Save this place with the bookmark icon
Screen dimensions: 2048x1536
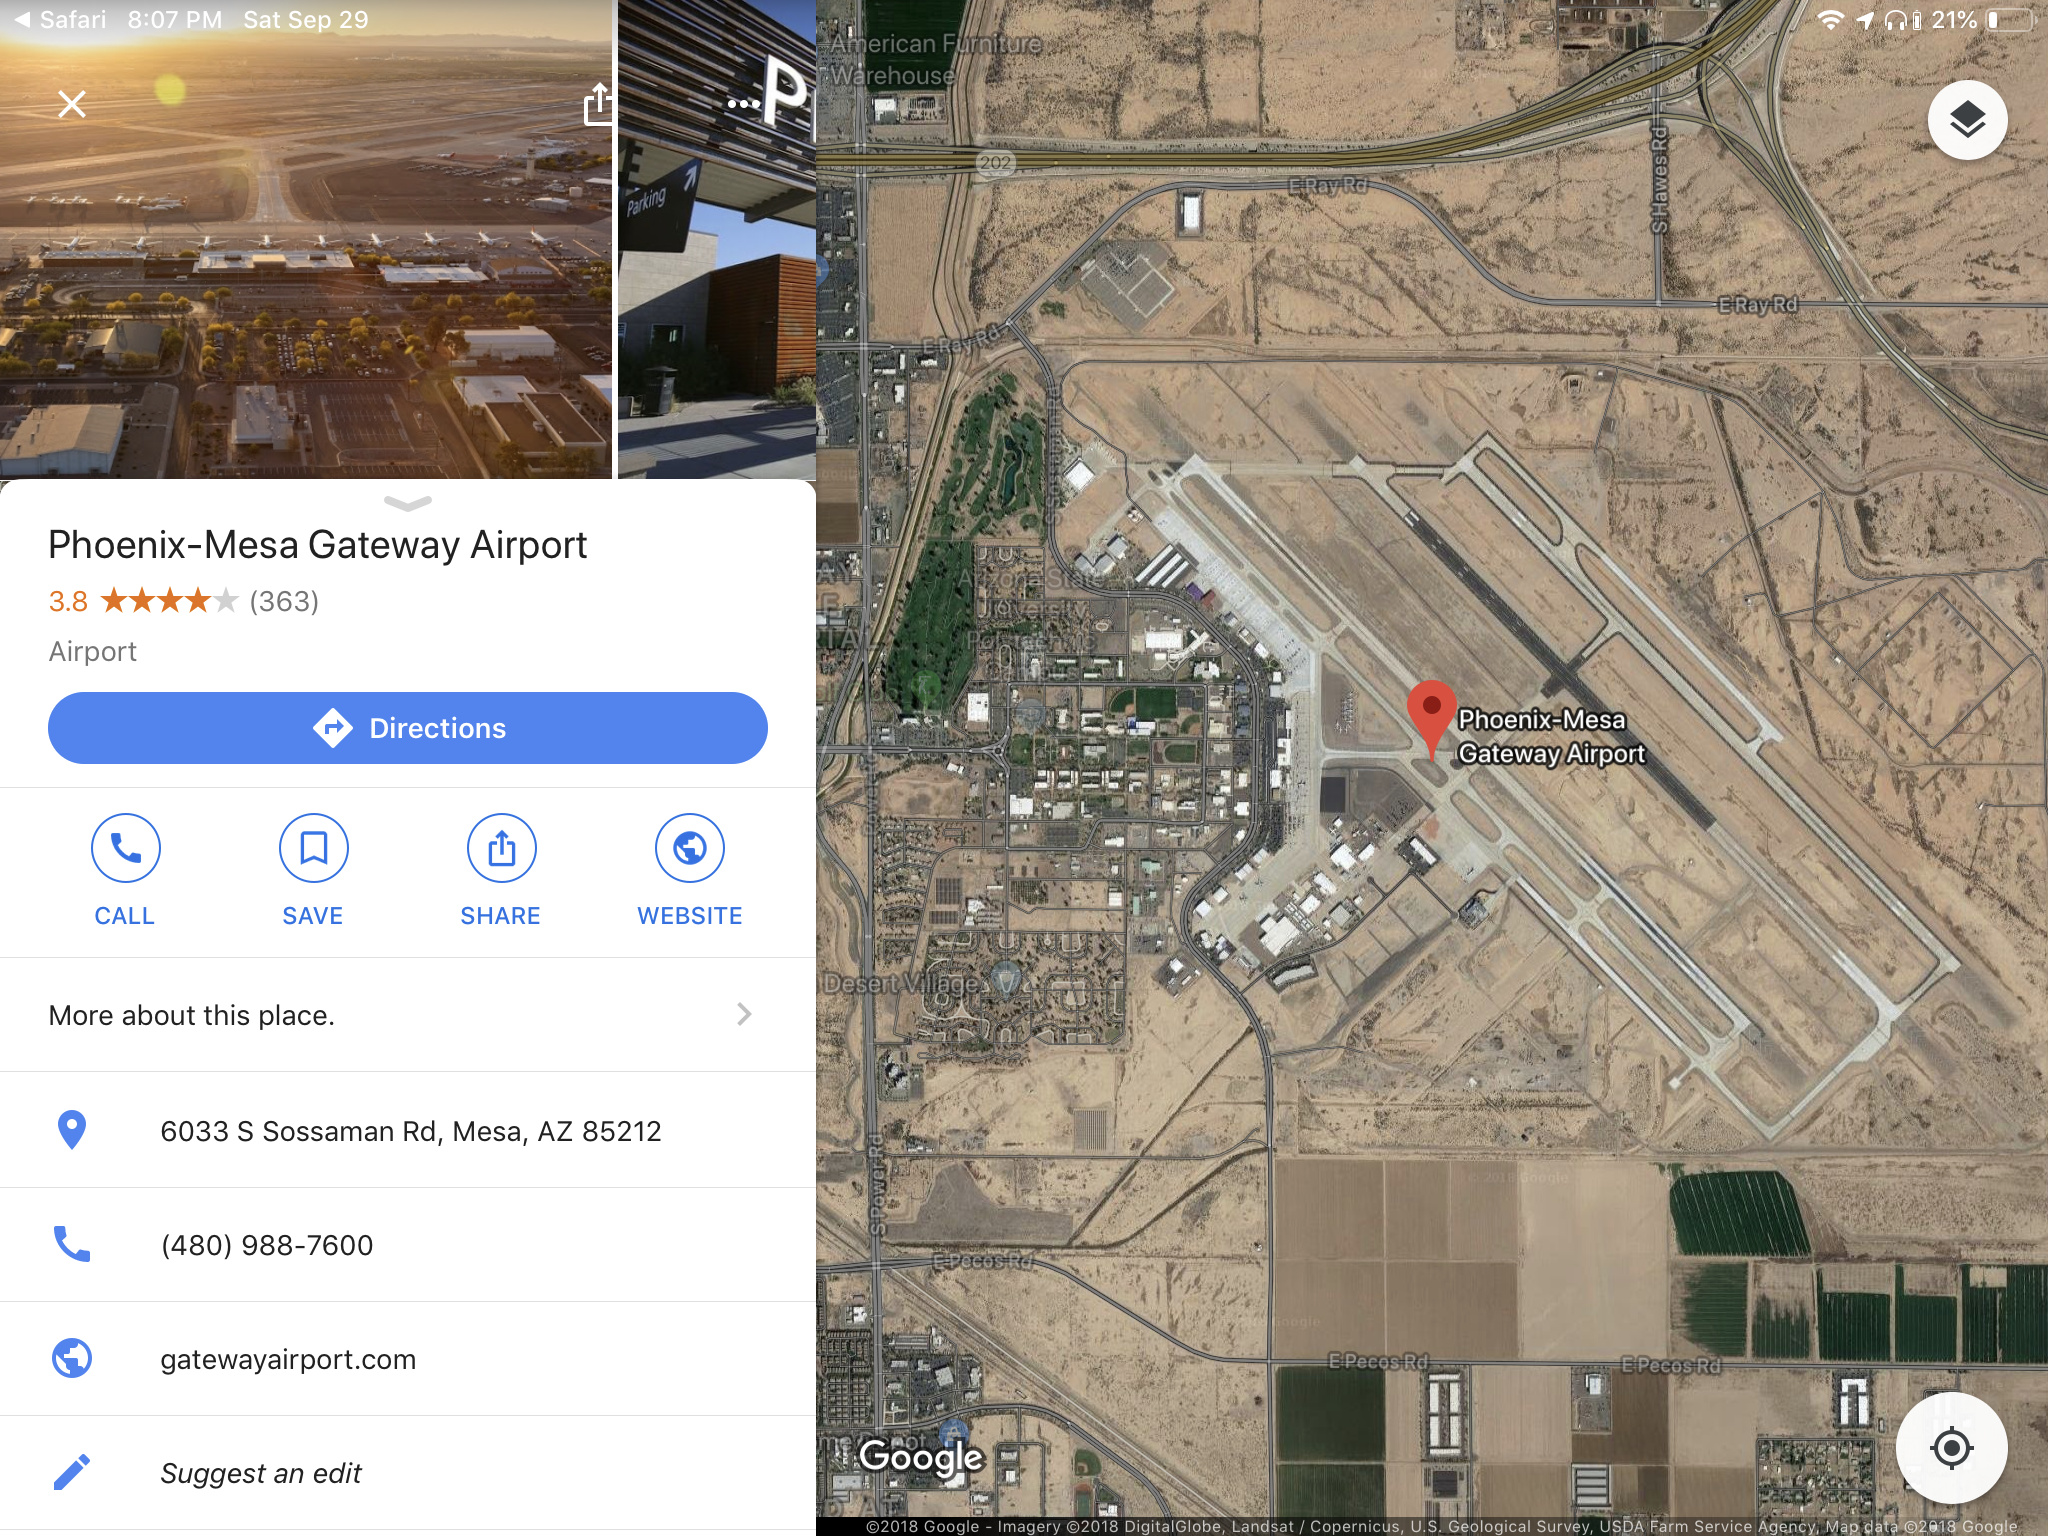tap(313, 848)
